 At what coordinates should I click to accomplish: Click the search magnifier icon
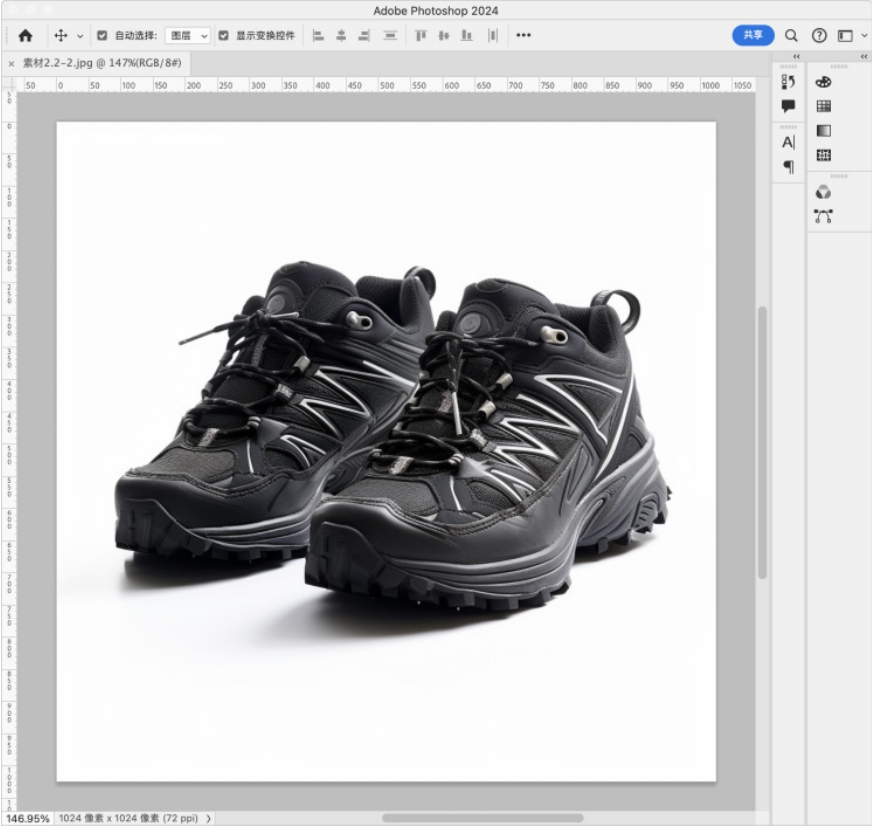coord(792,35)
